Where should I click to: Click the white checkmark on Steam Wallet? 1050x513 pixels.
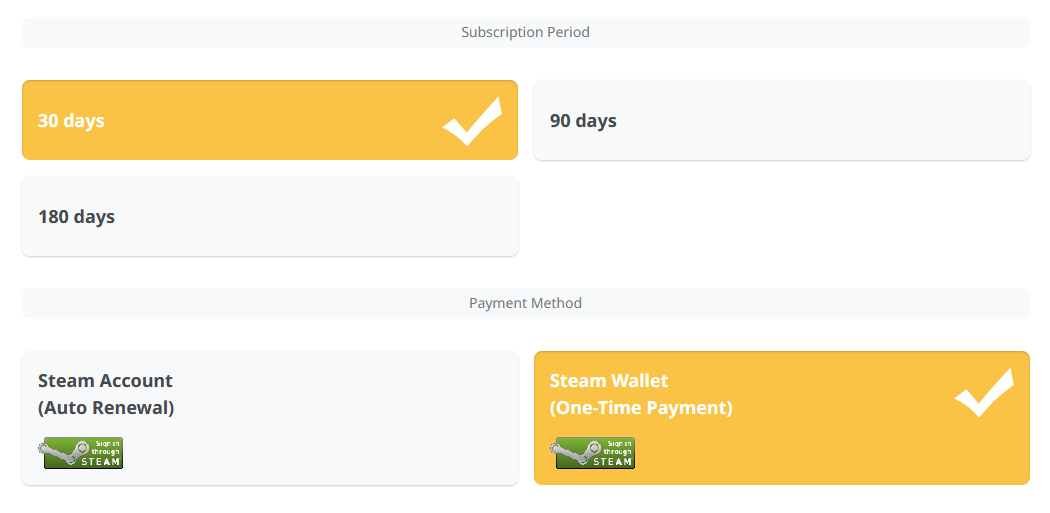pos(984,392)
